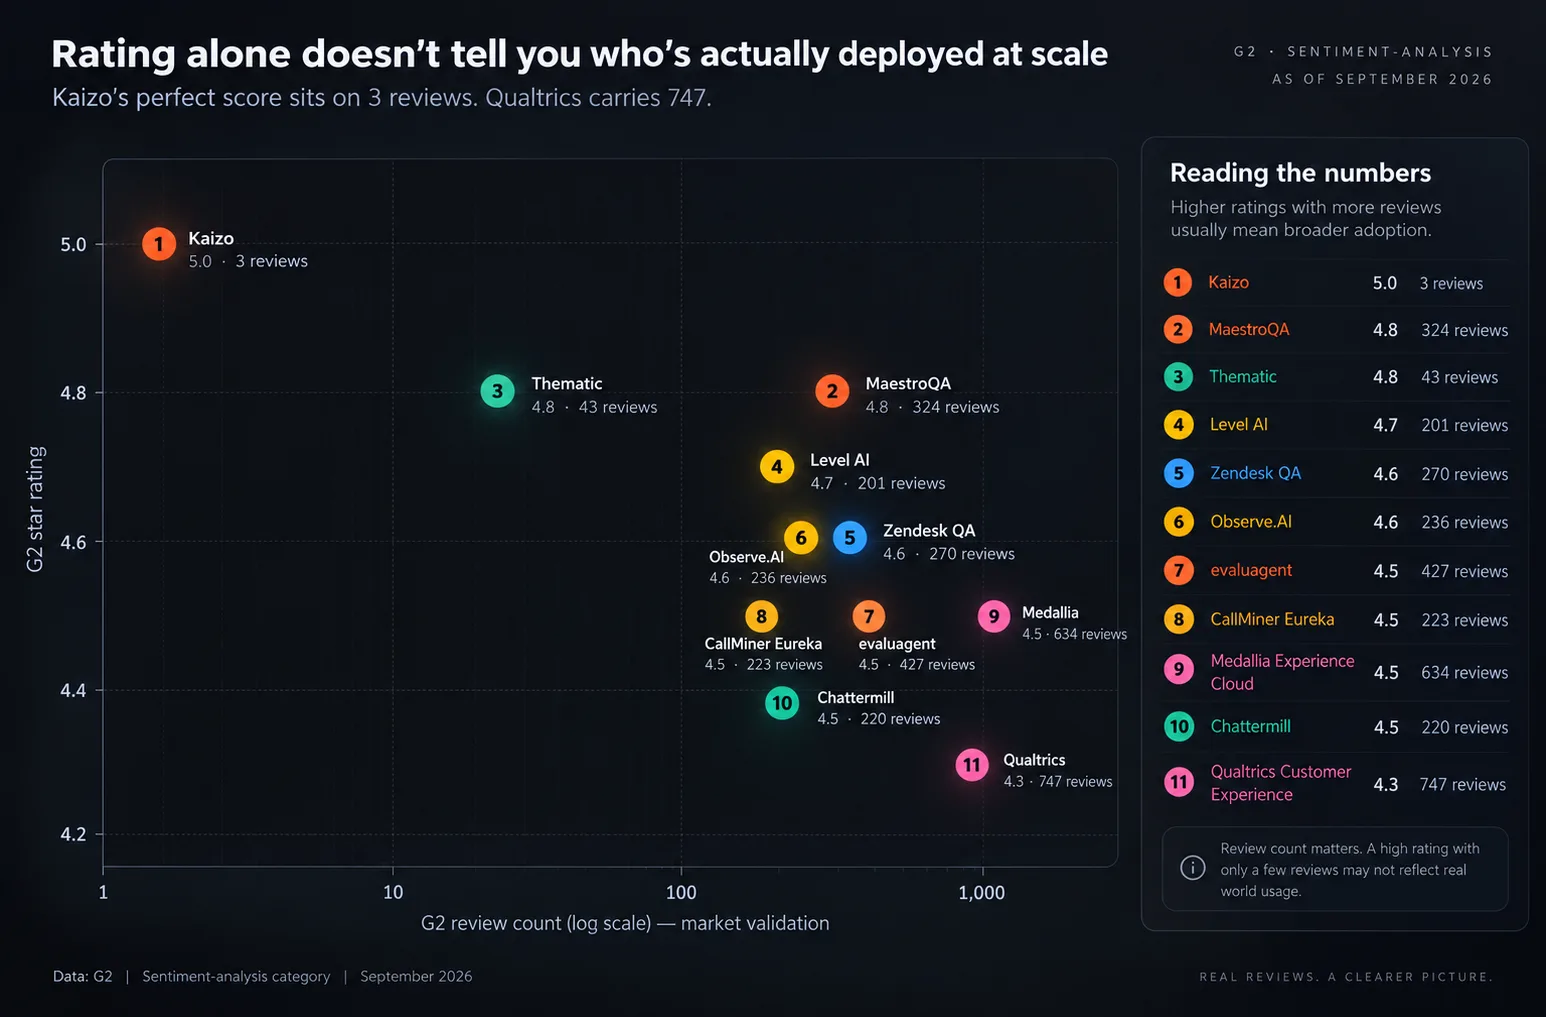1546x1017 pixels.
Task: Click the Zendesk QA badge 5 in legend
Action: (x=1178, y=474)
